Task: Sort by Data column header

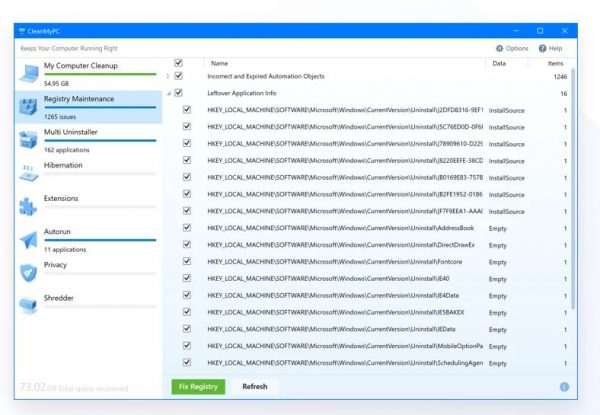Action: coord(499,63)
